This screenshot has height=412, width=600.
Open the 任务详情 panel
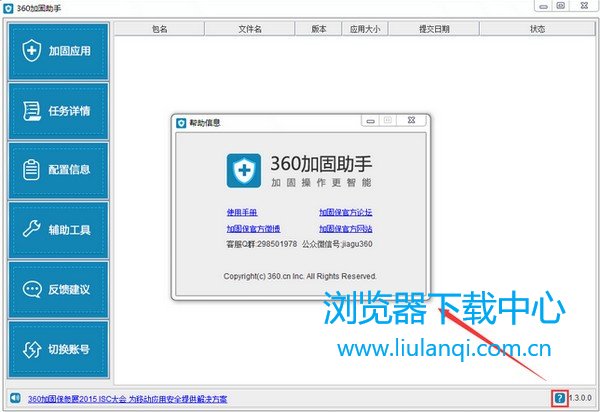pos(59,111)
